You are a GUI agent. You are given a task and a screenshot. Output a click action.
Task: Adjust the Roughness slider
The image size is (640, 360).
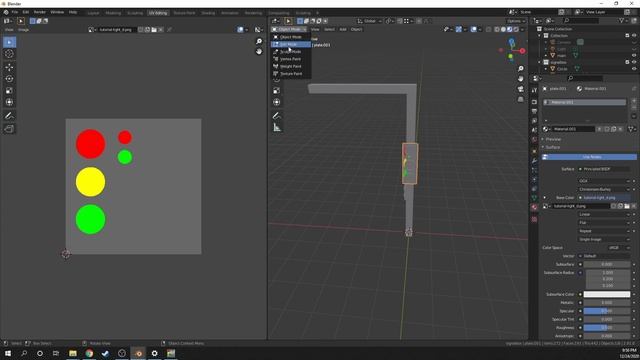pyautogui.click(x=607, y=328)
